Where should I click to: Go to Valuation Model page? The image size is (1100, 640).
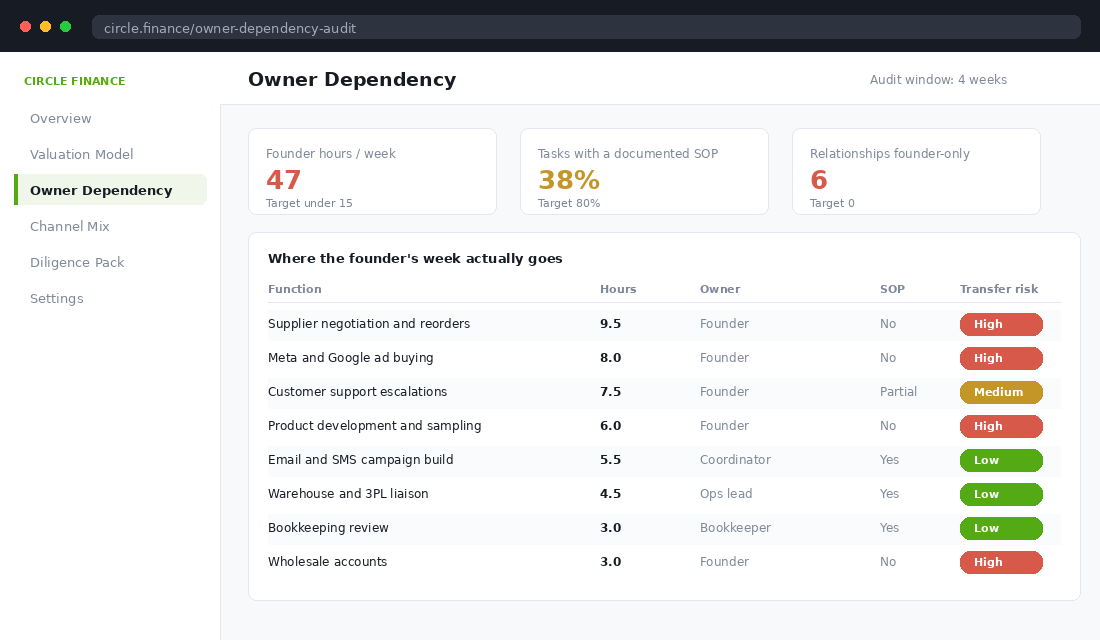pos(81,154)
